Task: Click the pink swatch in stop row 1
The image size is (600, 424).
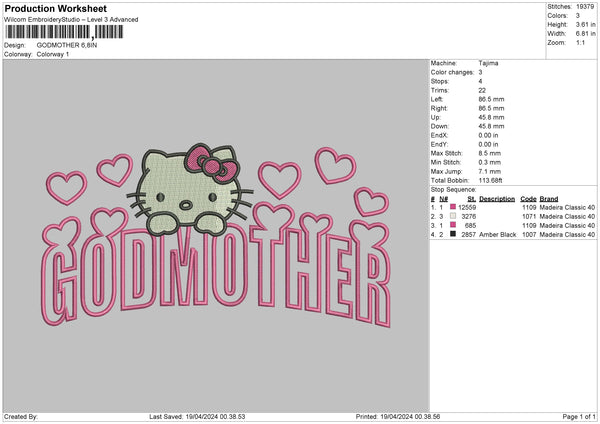Action: (453, 207)
